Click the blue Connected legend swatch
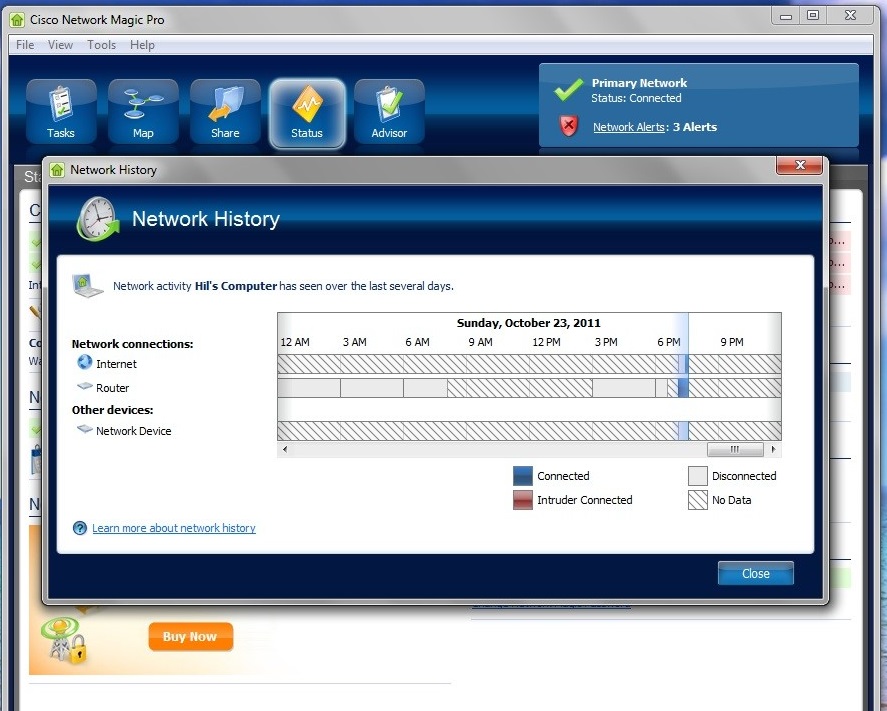 click(x=523, y=476)
